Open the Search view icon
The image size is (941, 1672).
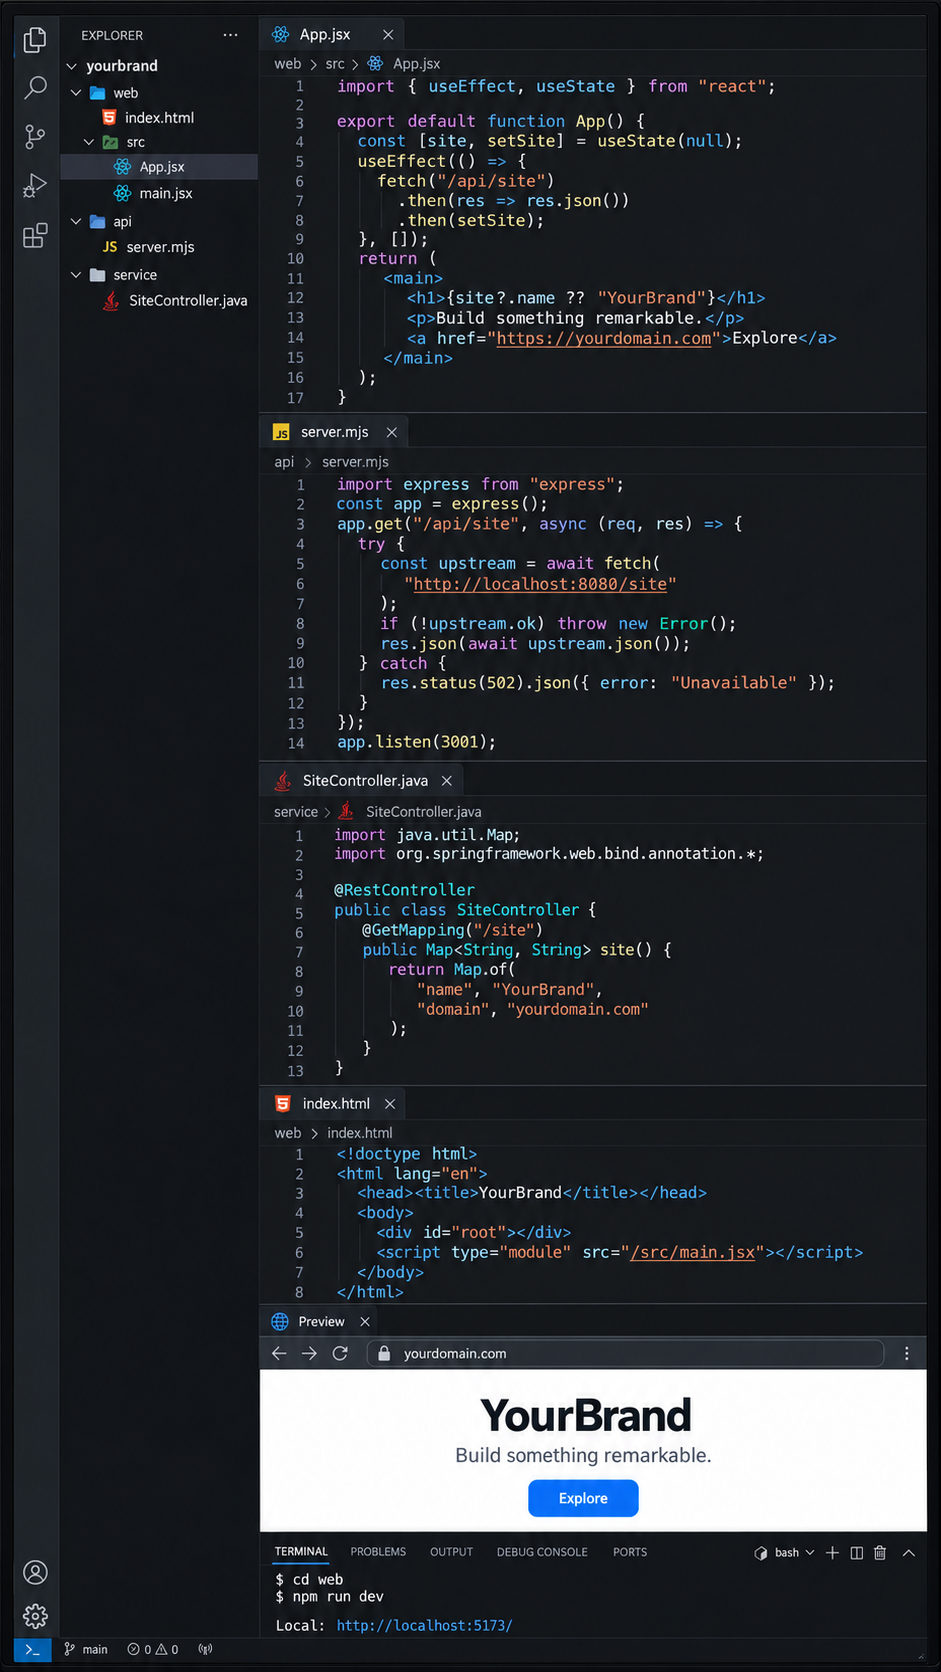click(35, 87)
